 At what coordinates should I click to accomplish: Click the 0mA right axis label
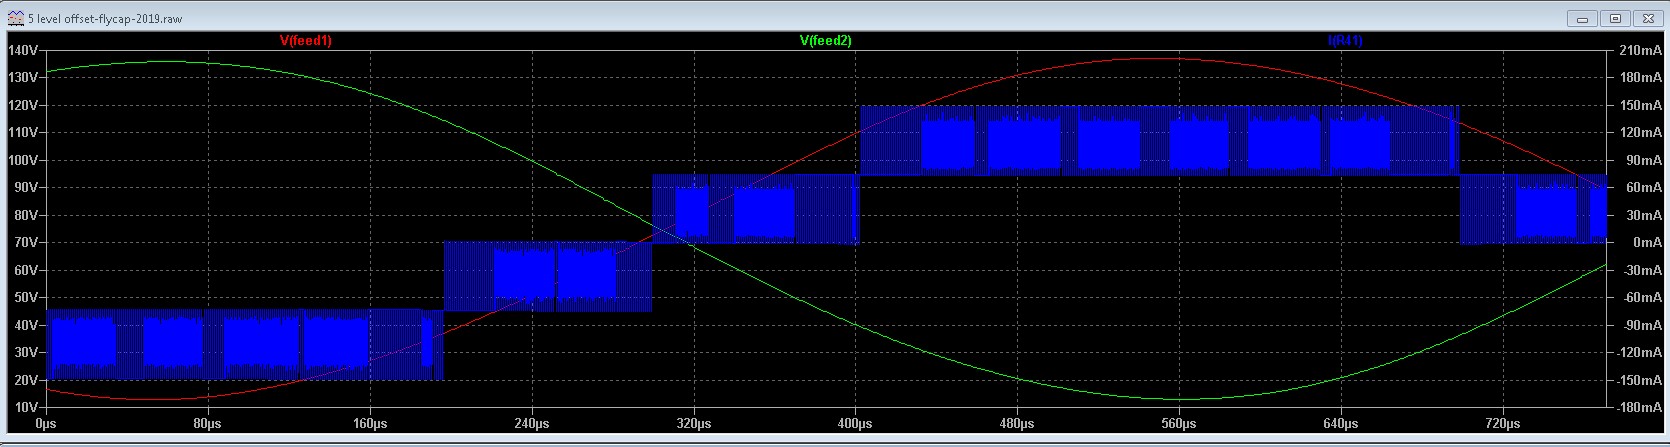pos(1646,243)
